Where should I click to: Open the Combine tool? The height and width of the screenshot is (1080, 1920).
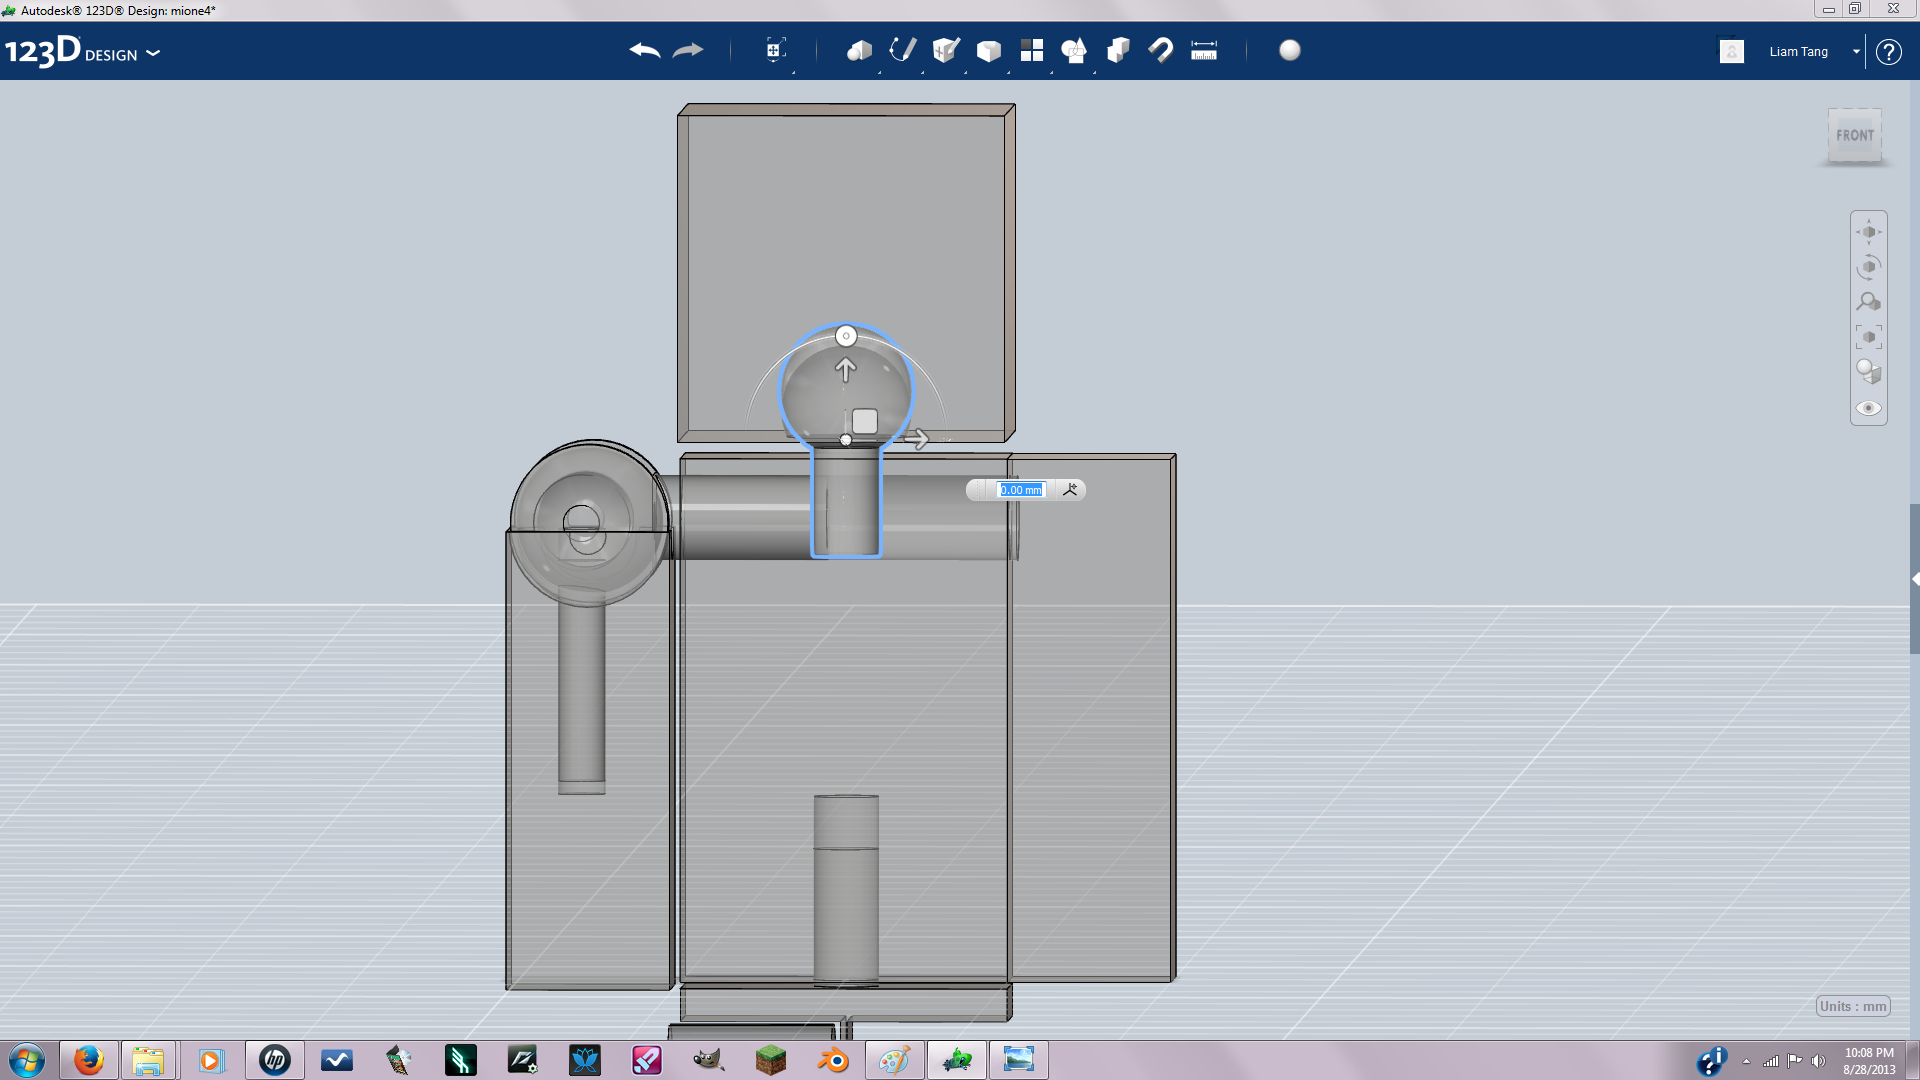point(1118,50)
